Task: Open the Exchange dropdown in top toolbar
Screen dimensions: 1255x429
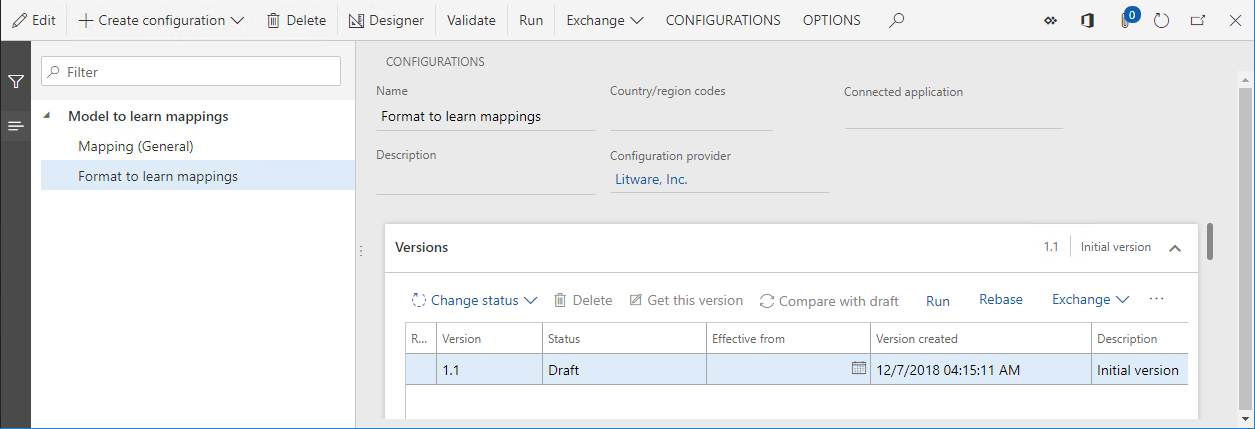Action: tap(605, 20)
